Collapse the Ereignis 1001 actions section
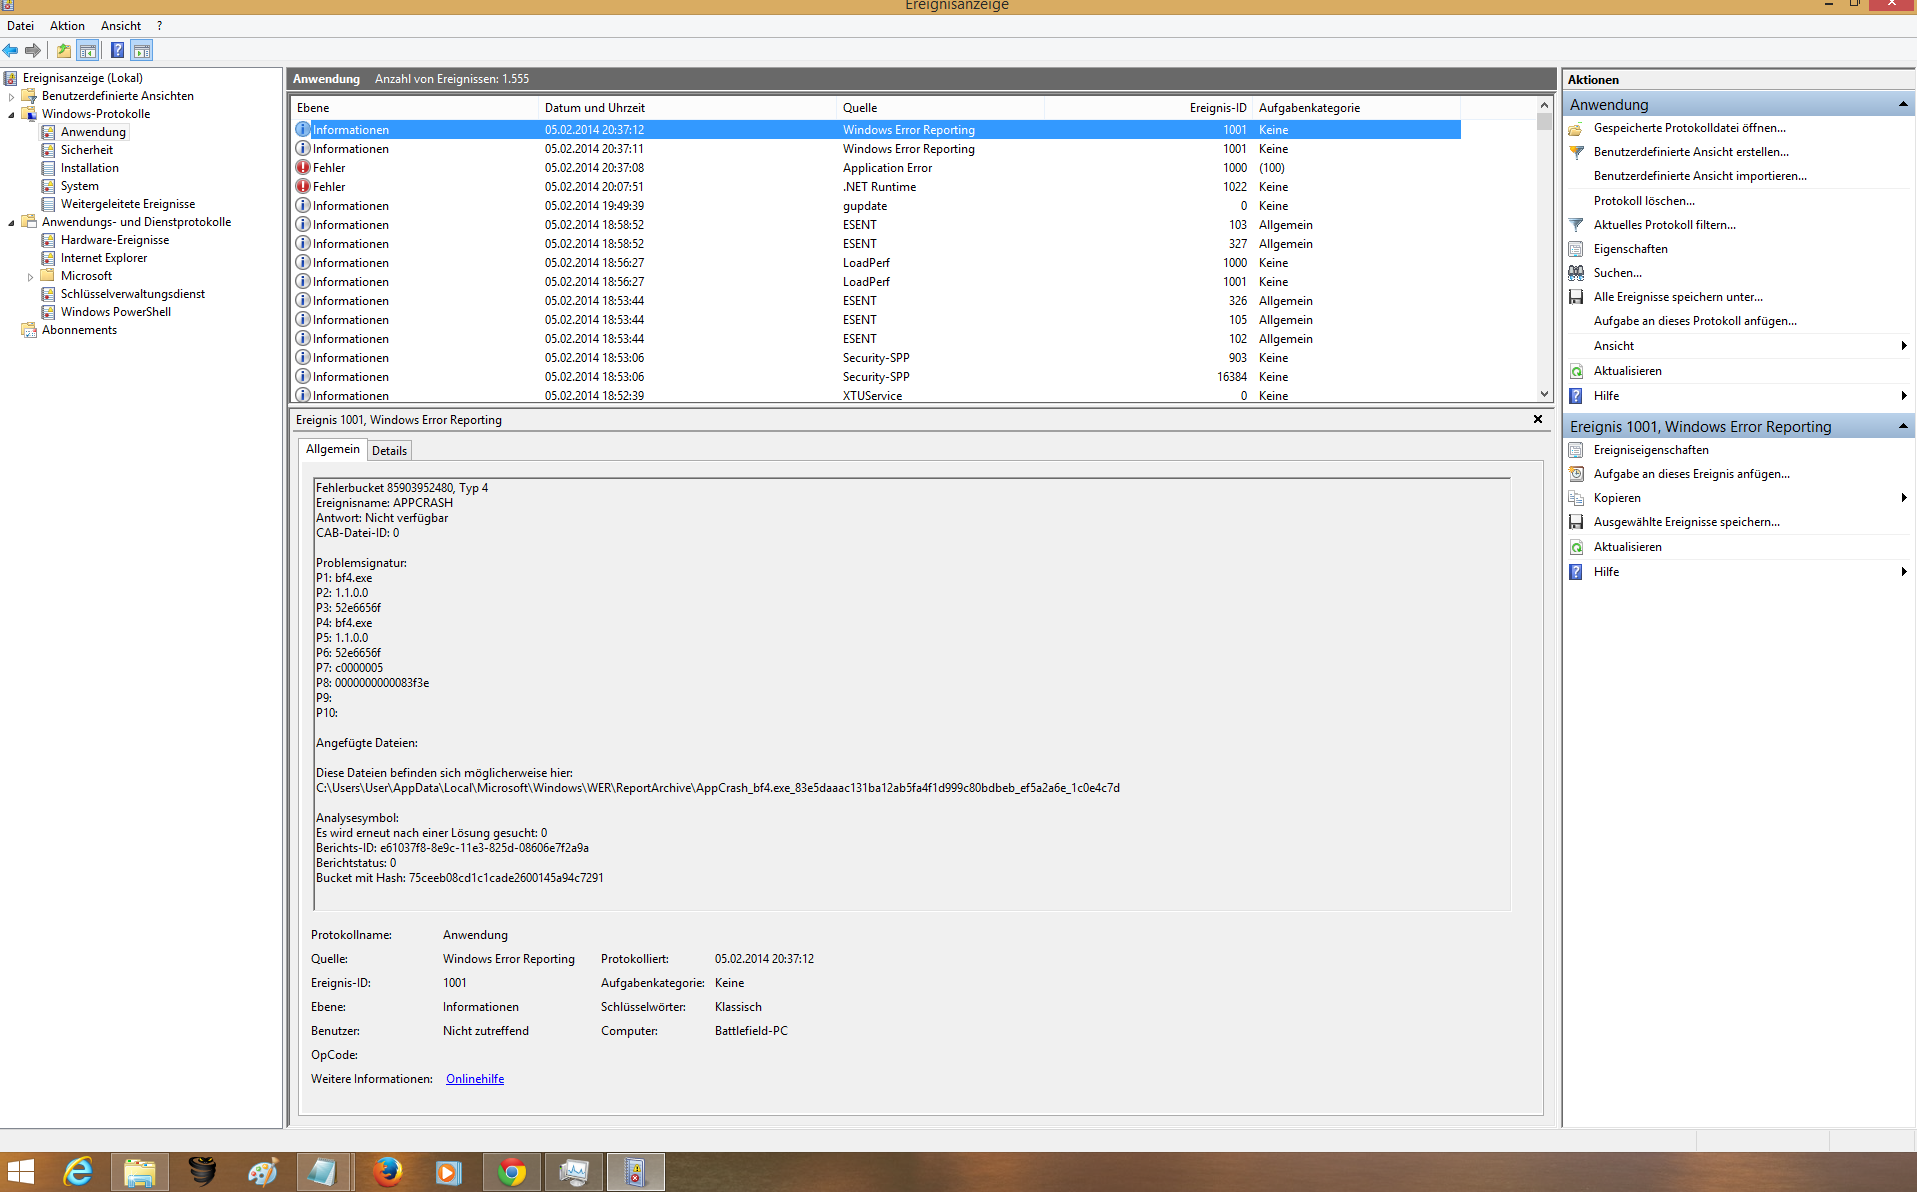 click(1902, 427)
